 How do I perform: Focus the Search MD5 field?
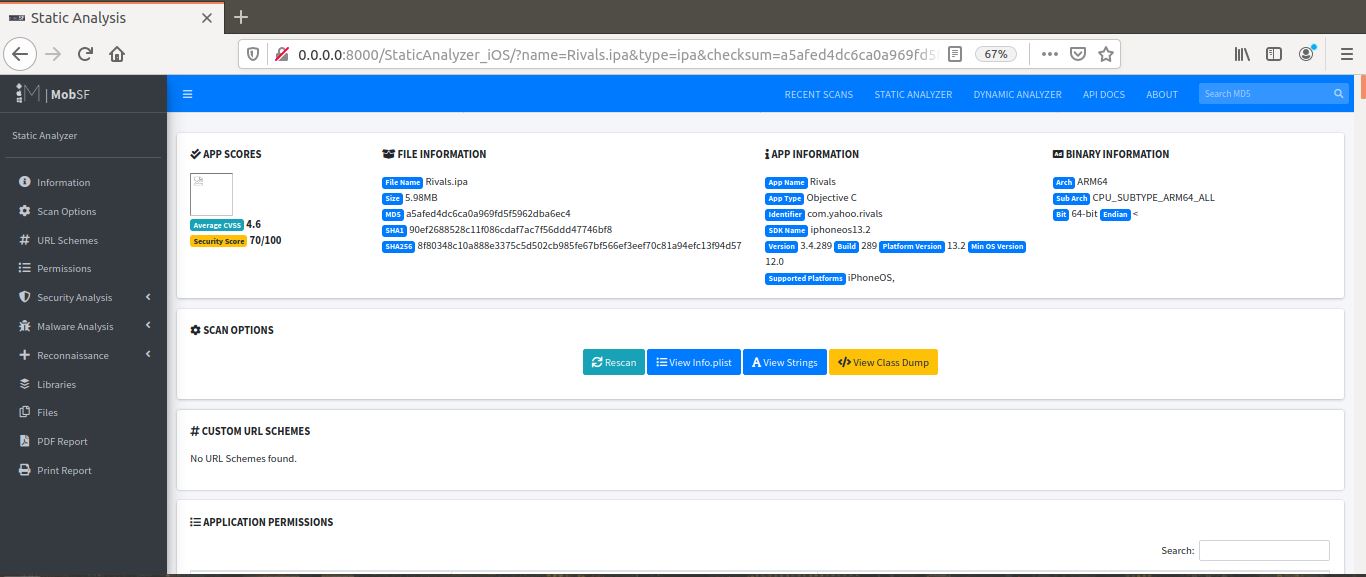click(1264, 94)
